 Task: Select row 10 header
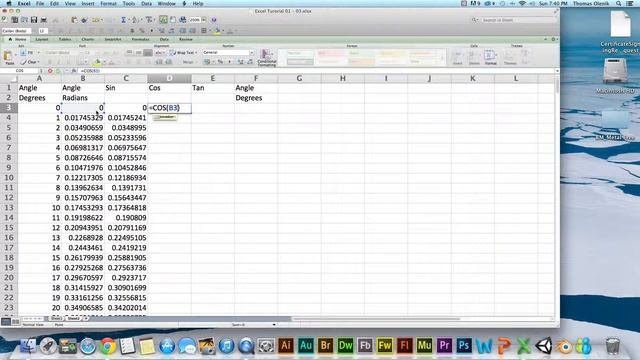pos(9,178)
